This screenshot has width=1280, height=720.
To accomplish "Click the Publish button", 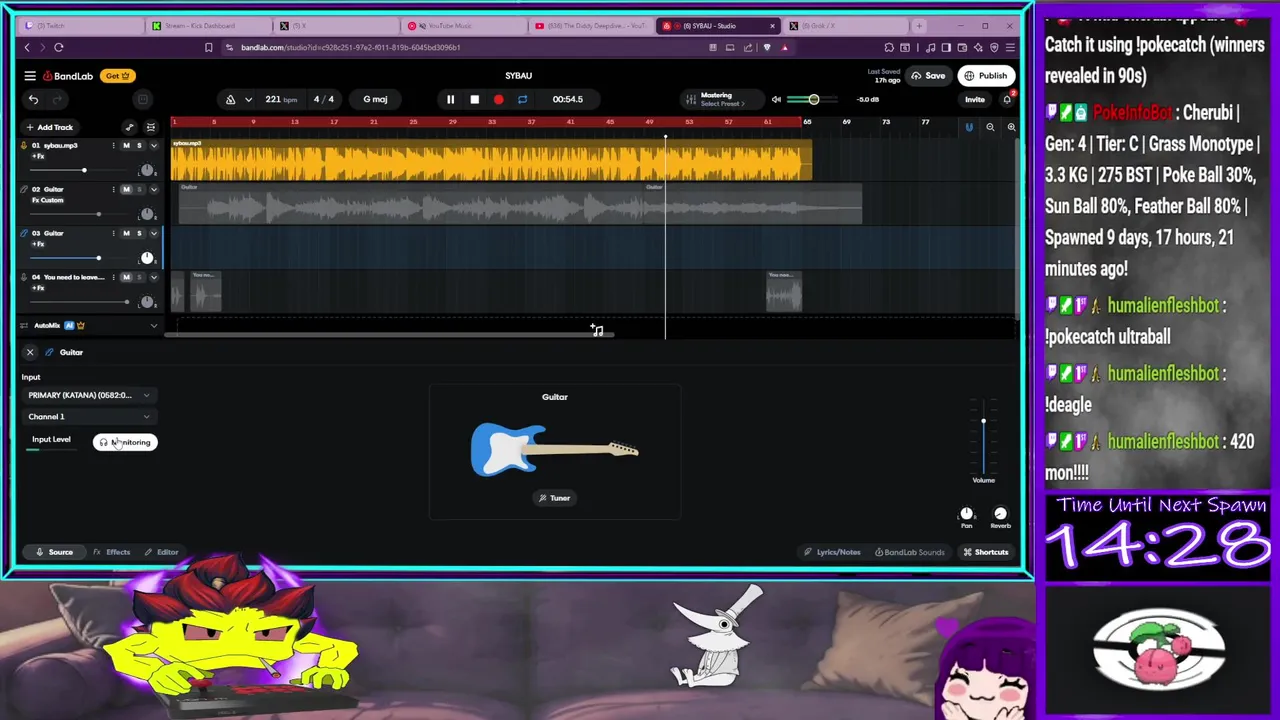I will [x=986, y=76].
